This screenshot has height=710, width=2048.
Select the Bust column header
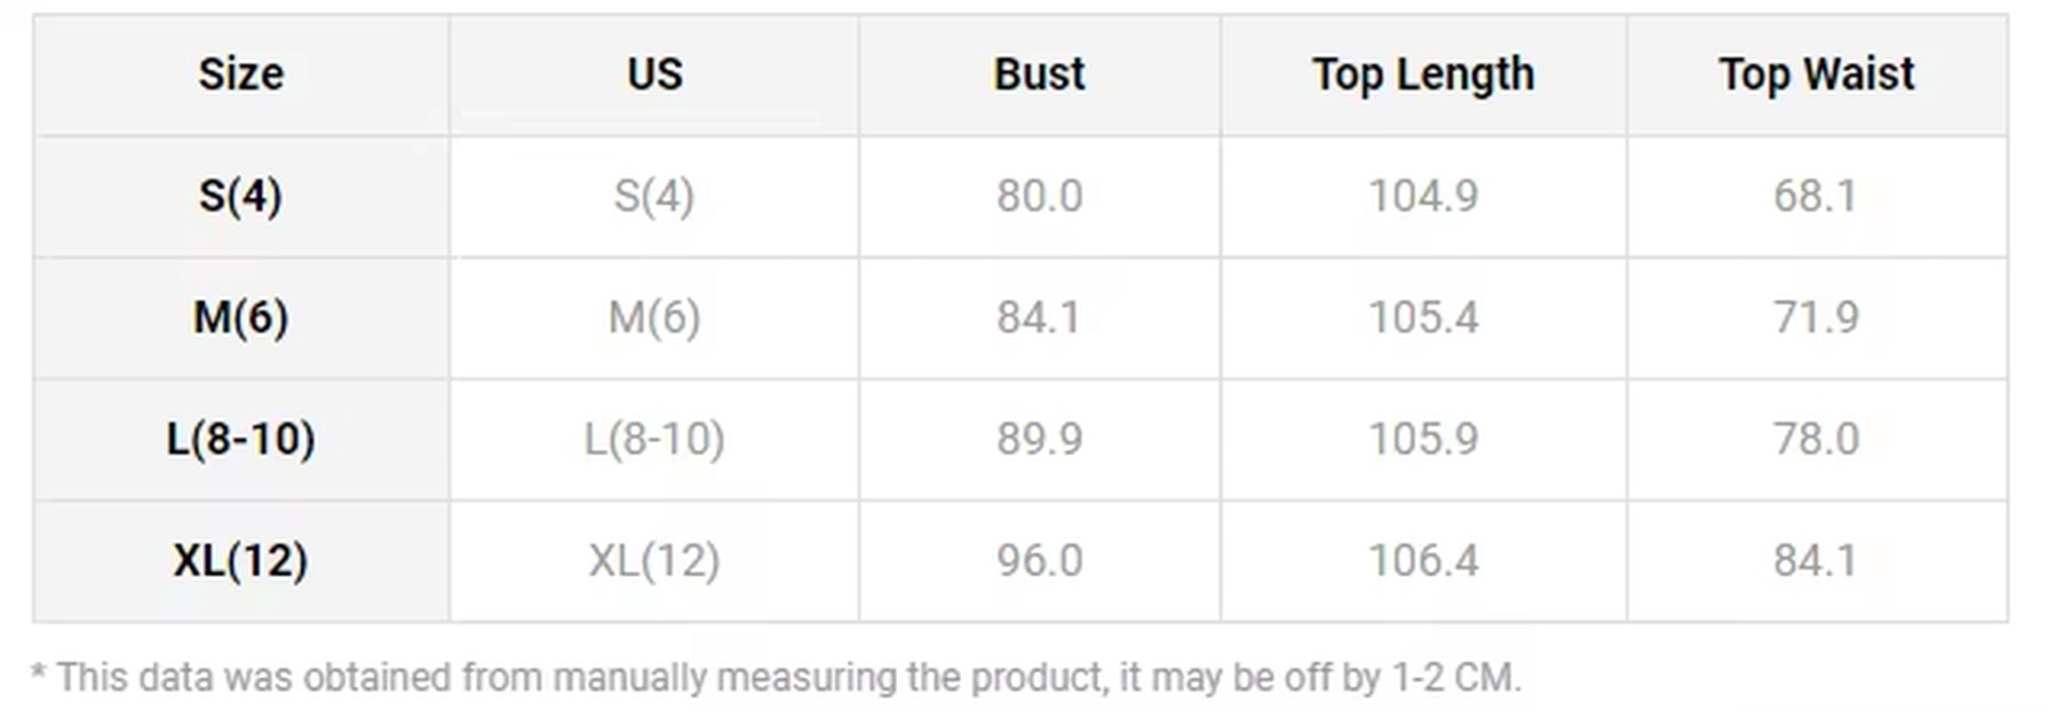(x=1039, y=74)
